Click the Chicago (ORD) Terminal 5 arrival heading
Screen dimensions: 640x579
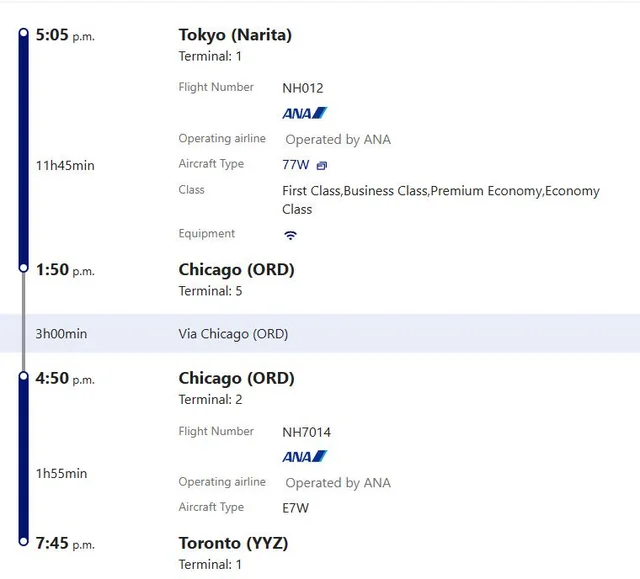(x=236, y=269)
